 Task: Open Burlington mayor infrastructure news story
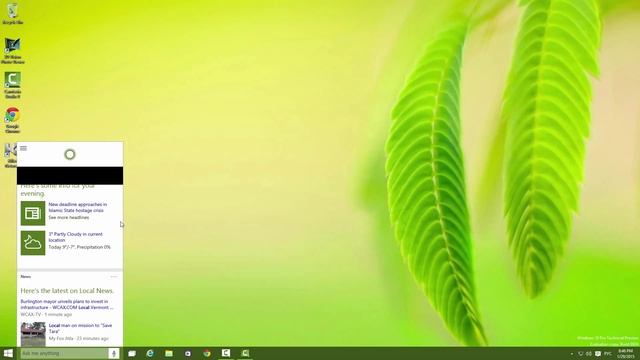67,304
